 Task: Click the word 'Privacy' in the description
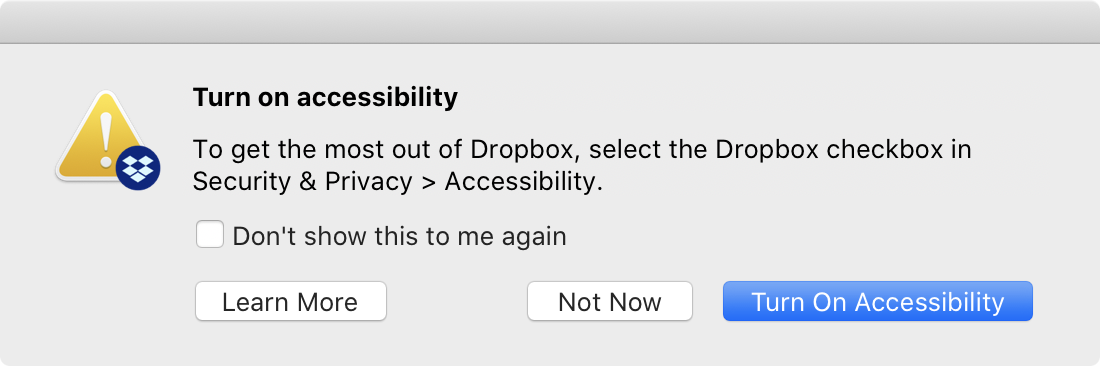pos(369,182)
